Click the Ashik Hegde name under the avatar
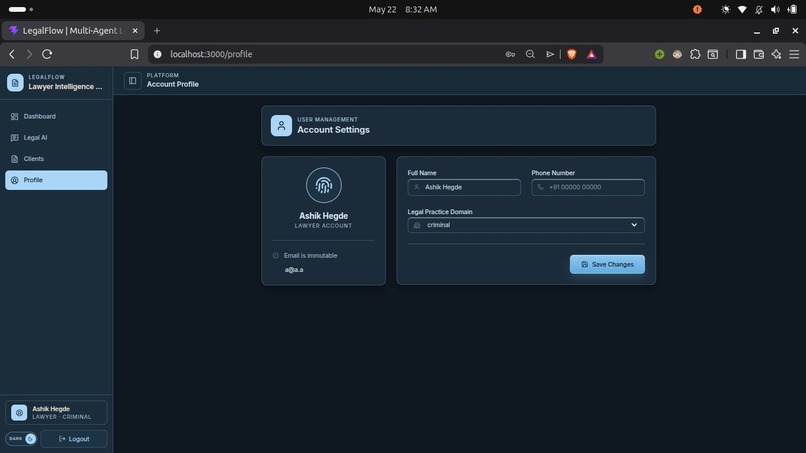This screenshot has width=806, height=453. pos(323,216)
